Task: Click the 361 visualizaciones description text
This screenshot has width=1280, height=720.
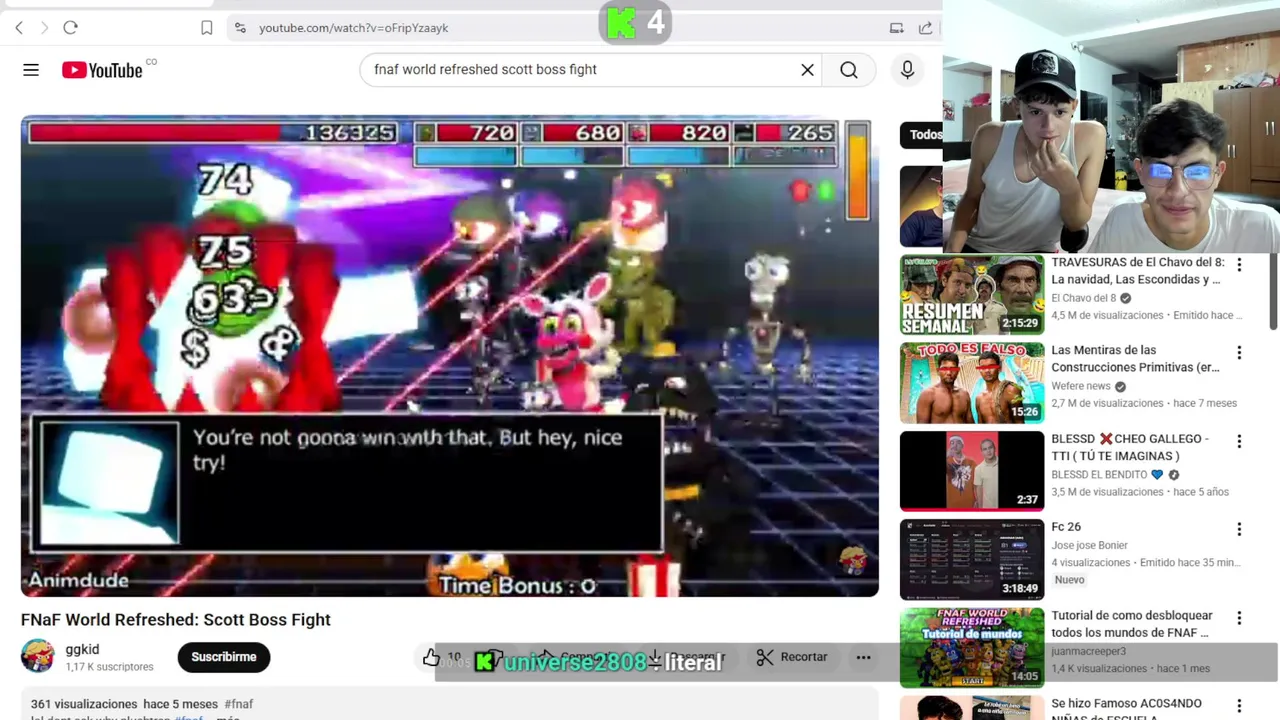Action: point(84,704)
